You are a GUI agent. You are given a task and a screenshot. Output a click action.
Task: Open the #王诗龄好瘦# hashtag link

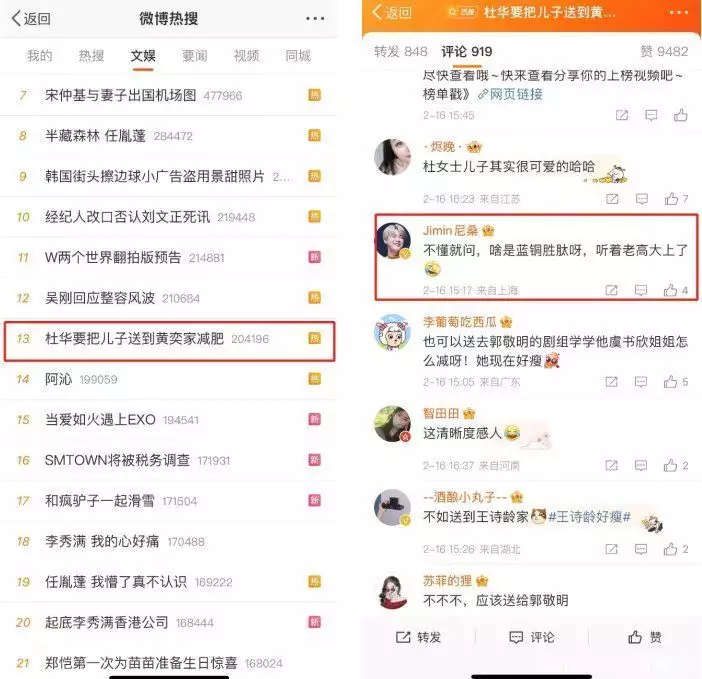pyautogui.click(x=589, y=517)
